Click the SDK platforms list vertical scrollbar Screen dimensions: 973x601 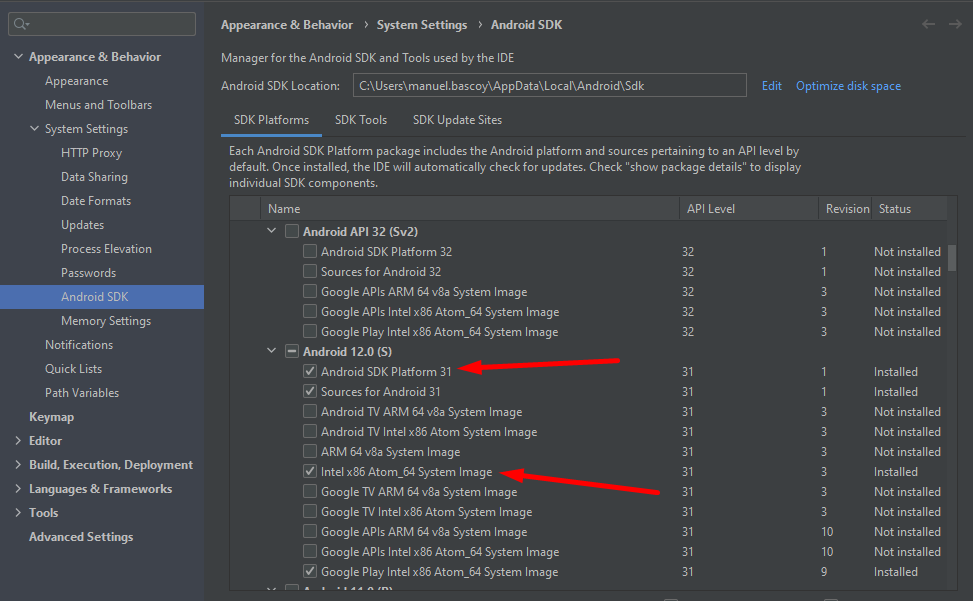[952, 260]
